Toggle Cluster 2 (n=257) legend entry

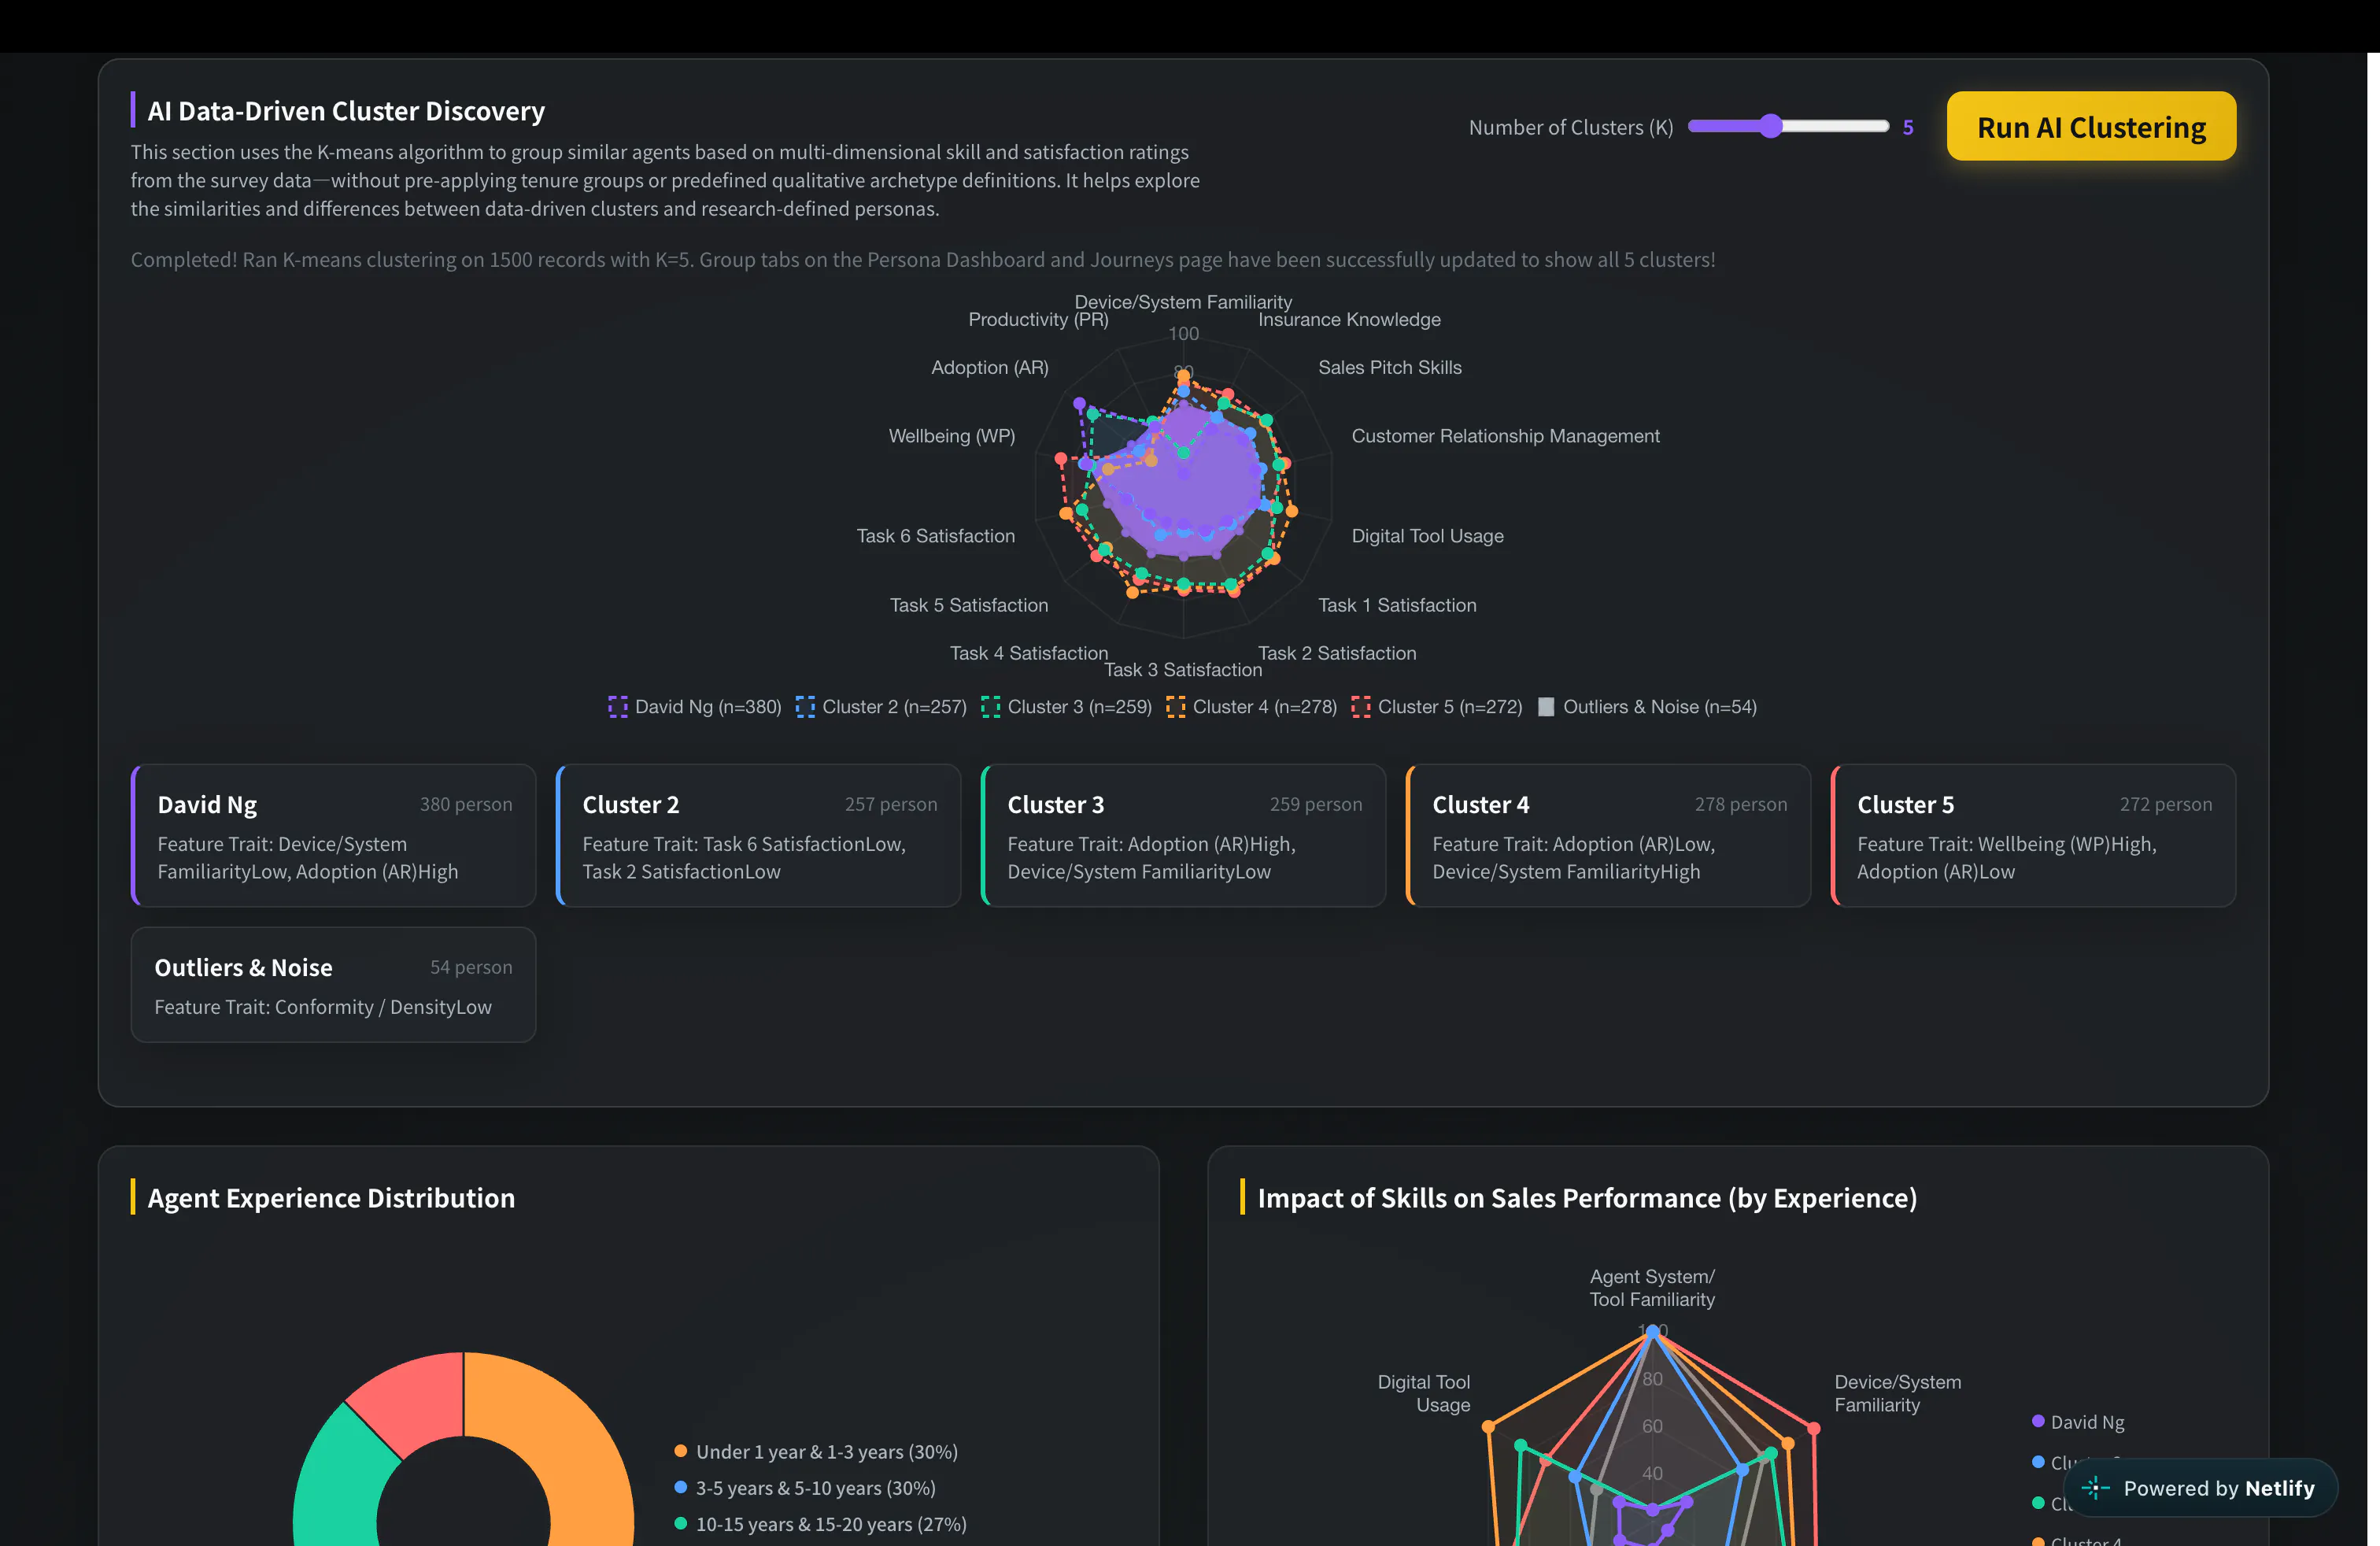[x=881, y=707]
